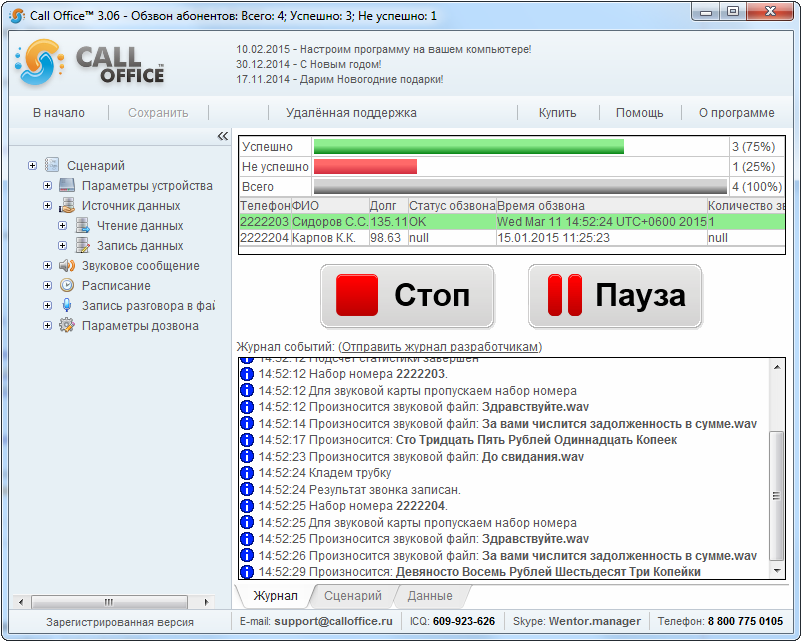Click support@calloffice.ru email in status bar

point(333,621)
